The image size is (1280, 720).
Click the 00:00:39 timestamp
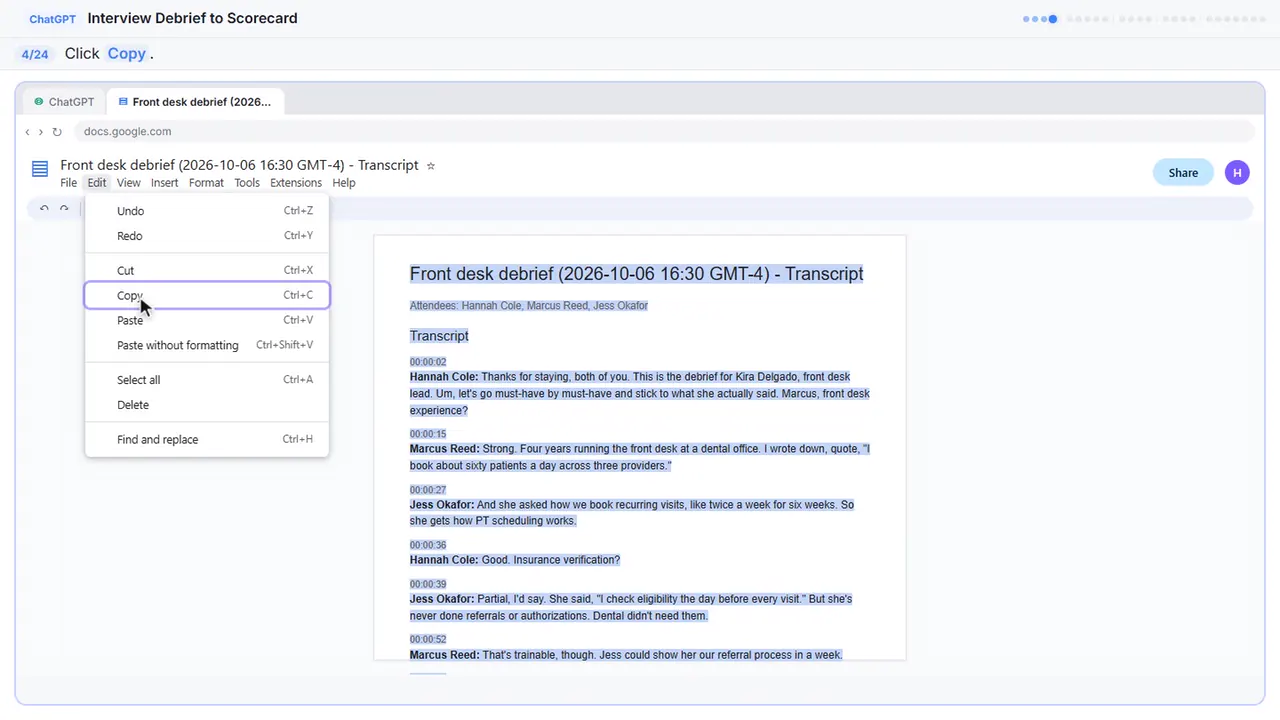428,584
